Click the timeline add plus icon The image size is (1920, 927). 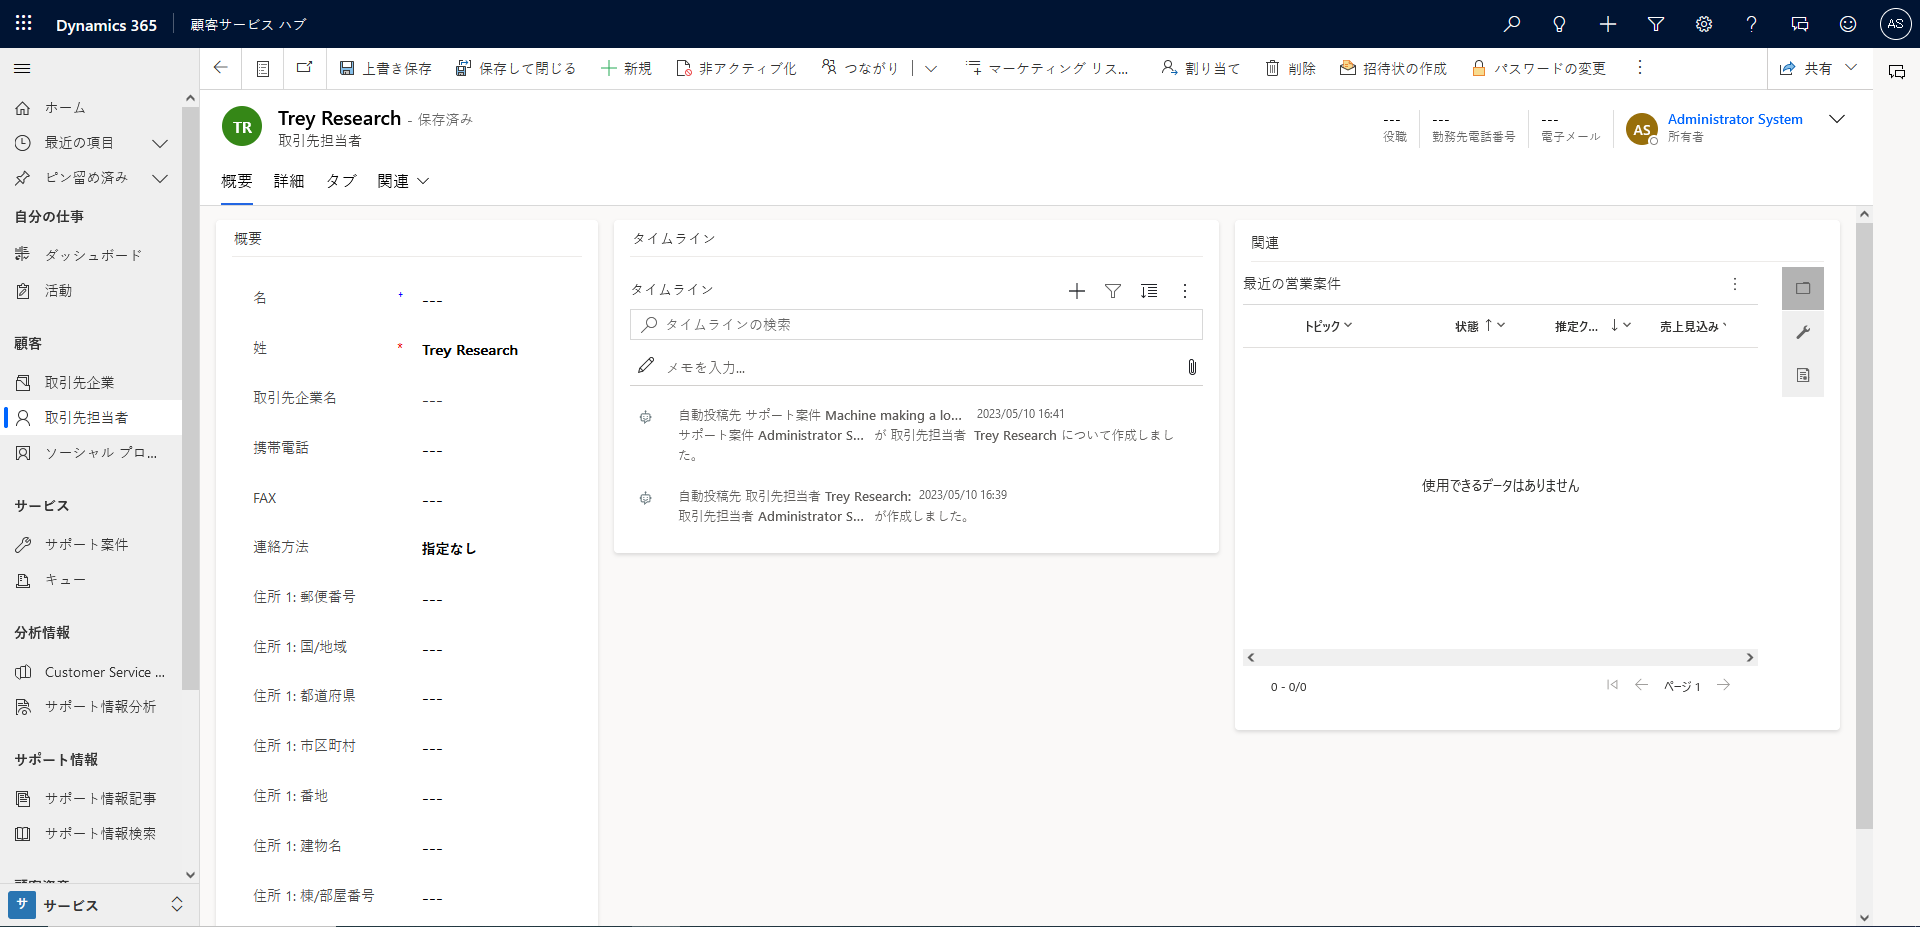pos(1077,291)
